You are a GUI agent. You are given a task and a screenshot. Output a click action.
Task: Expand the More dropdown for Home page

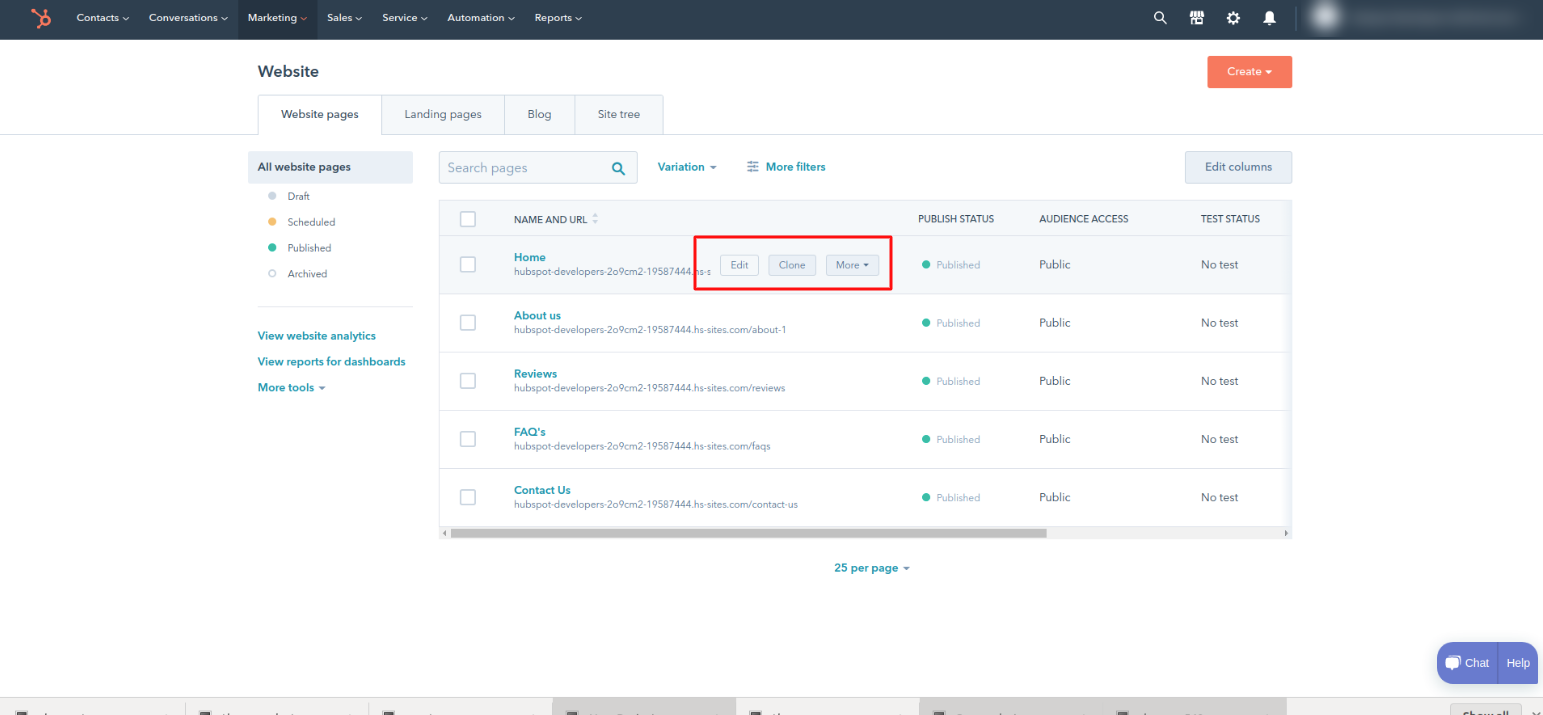(852, 265)
